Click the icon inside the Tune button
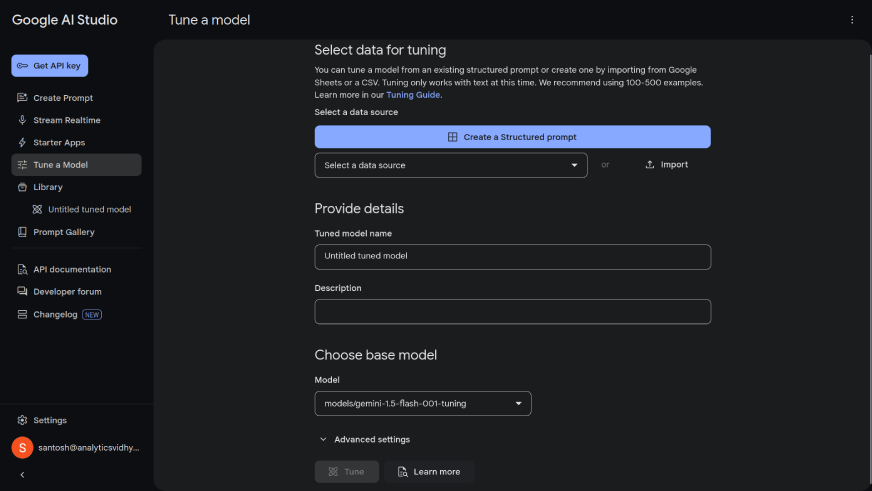 coord(333,472)
